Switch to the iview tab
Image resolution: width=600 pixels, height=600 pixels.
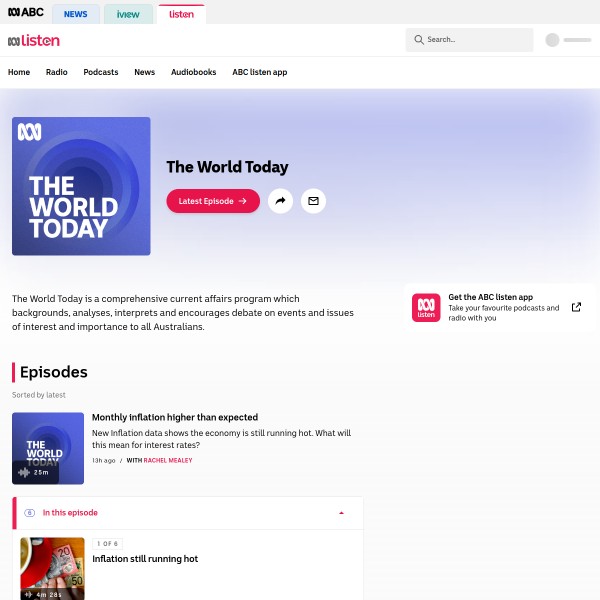tap(129, 14)
